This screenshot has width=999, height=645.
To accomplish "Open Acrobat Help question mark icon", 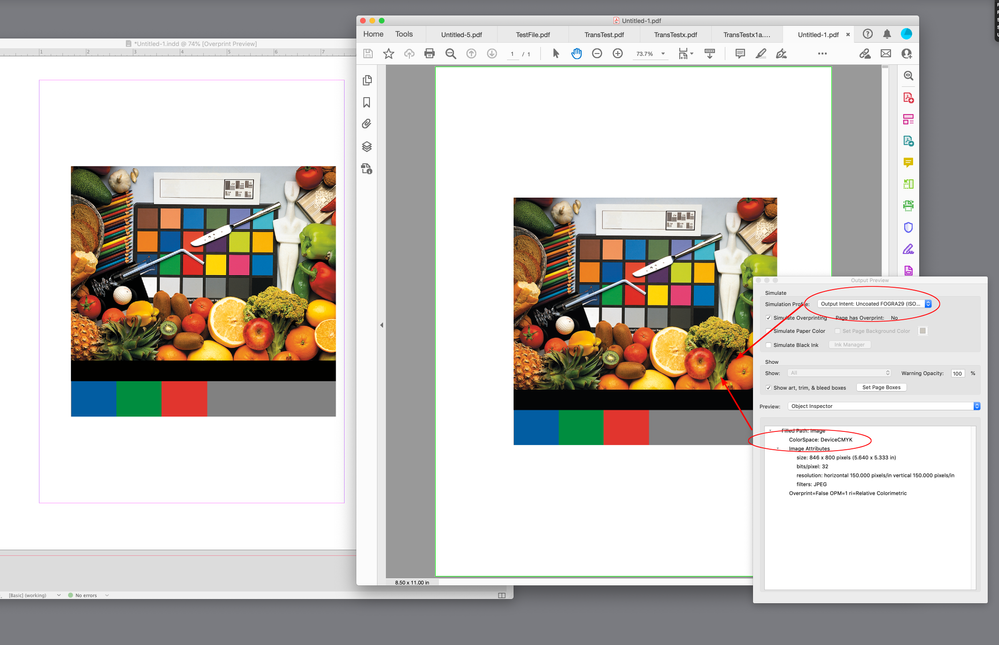I will 868,34.
